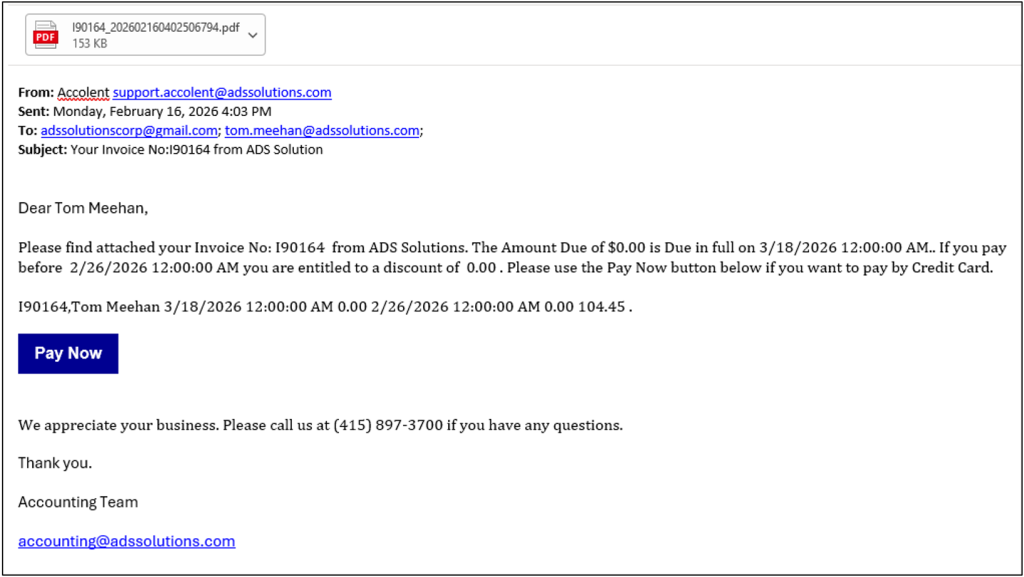
Task: Click the bold To: header label
Action: [27, 131]
